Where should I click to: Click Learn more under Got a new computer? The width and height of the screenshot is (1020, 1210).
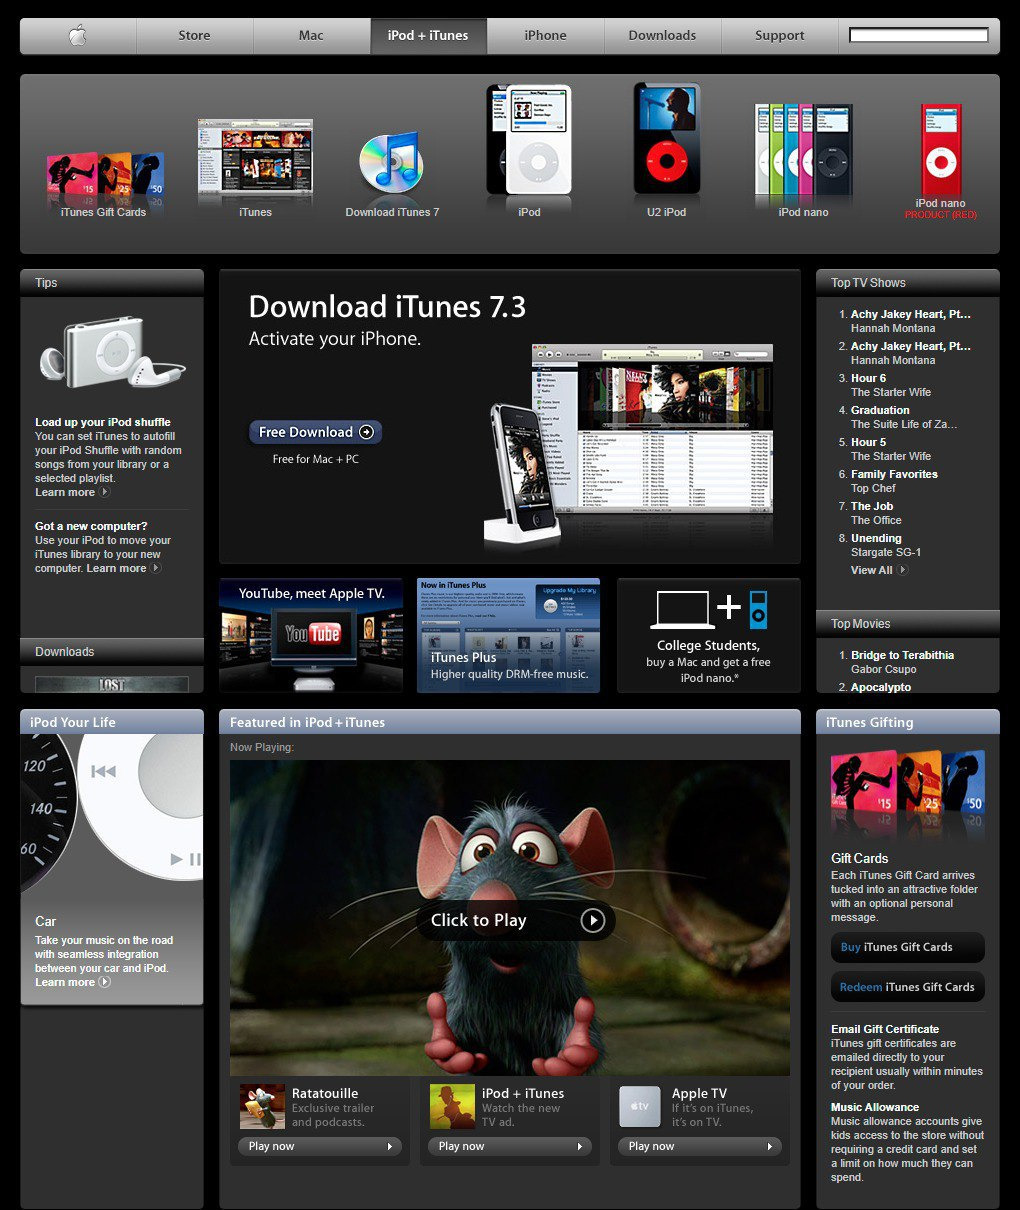(124, 568)
